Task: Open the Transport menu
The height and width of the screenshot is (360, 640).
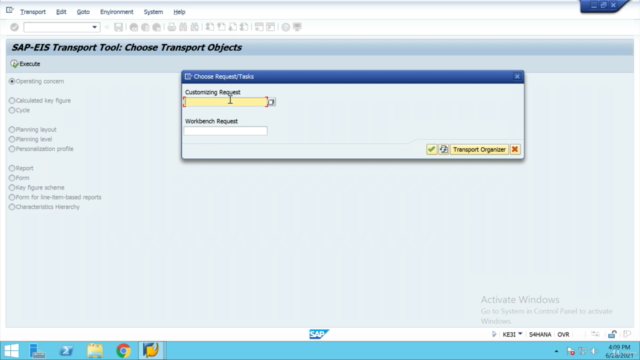Action: click(x=33, y=12)
